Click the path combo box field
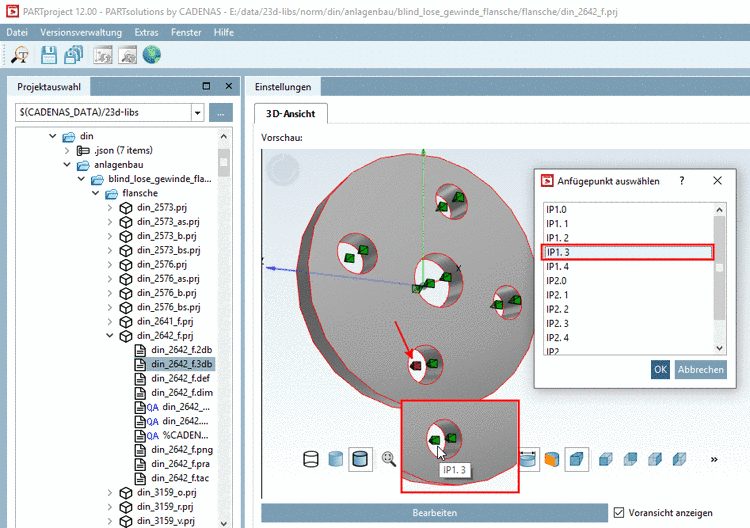This screenshot has width=750, height=528. pyautogui.click(x=103, y=113)
